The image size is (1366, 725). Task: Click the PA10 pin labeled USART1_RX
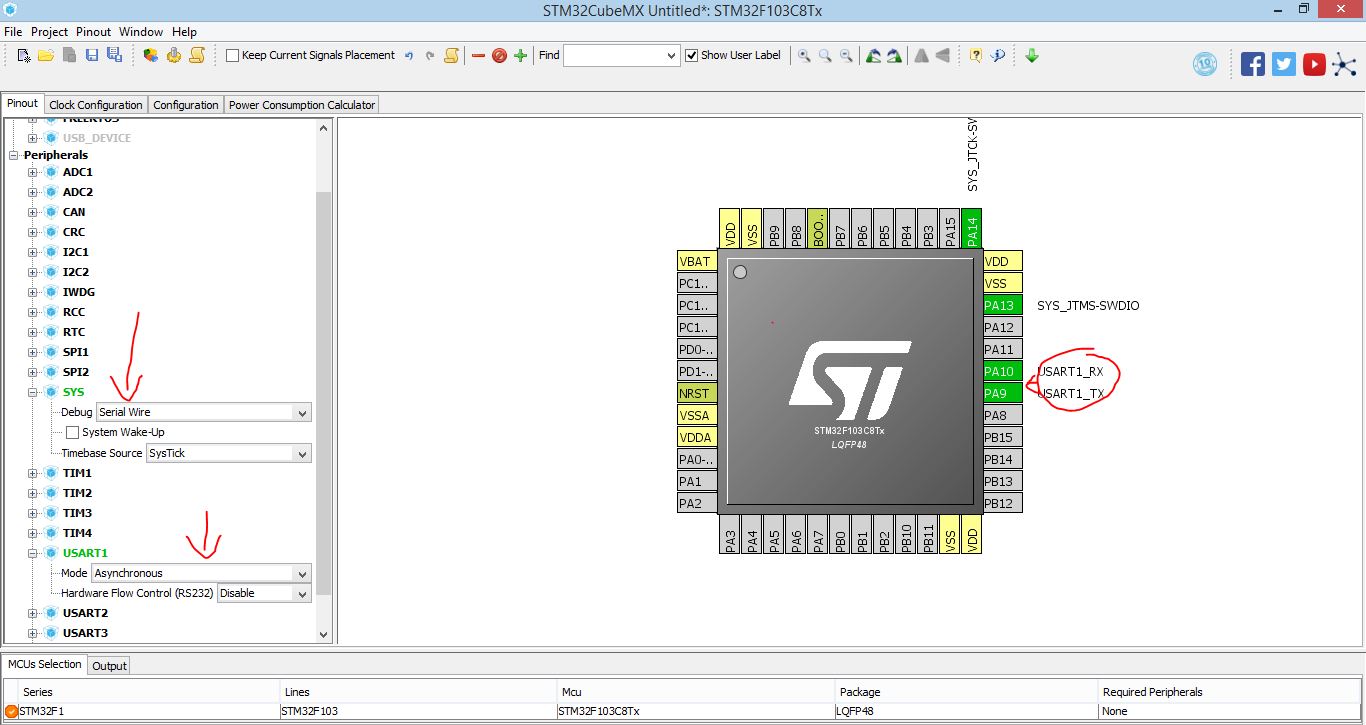1001,371
